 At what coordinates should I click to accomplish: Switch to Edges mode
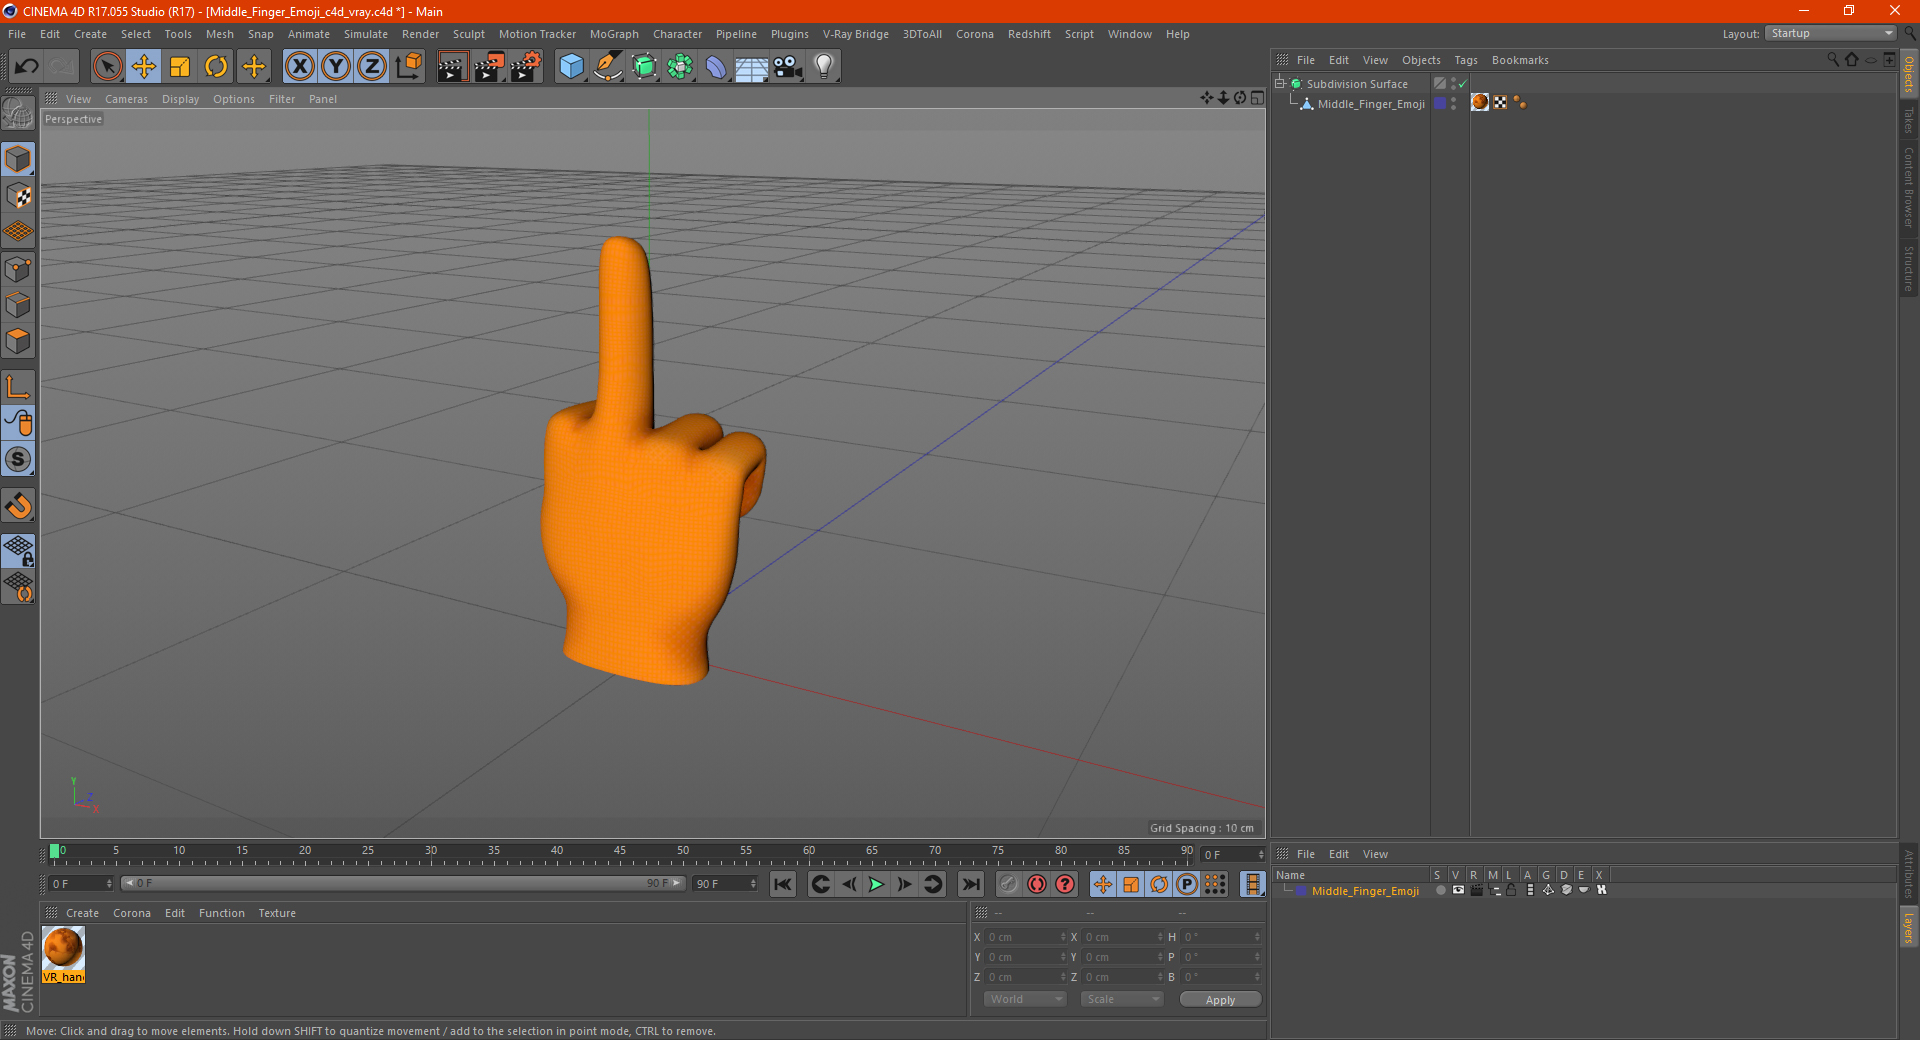(18, 304)
